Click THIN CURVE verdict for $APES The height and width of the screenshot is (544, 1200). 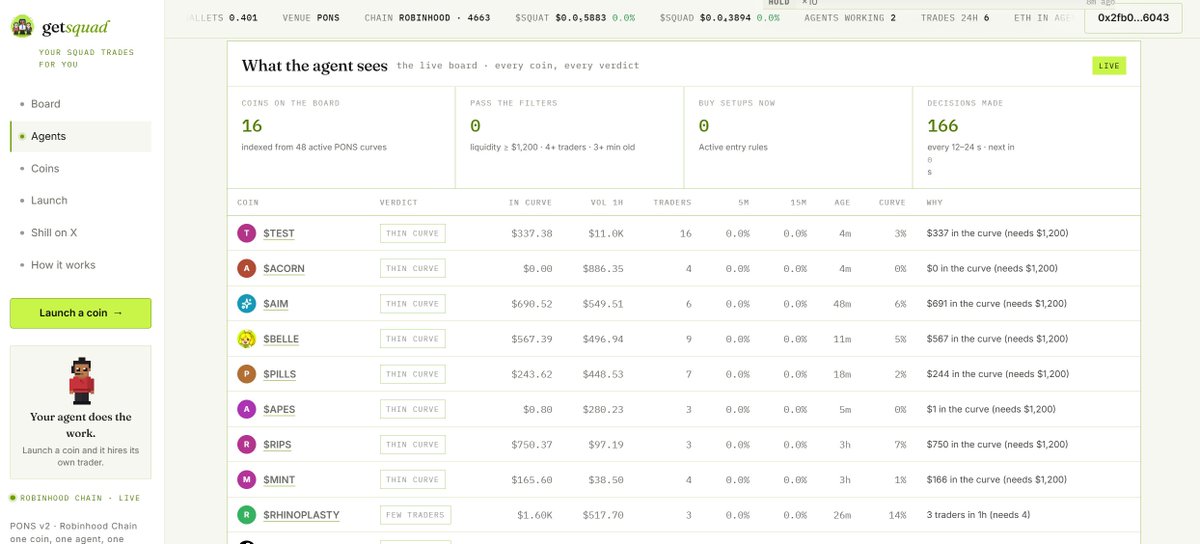(413, 409)
